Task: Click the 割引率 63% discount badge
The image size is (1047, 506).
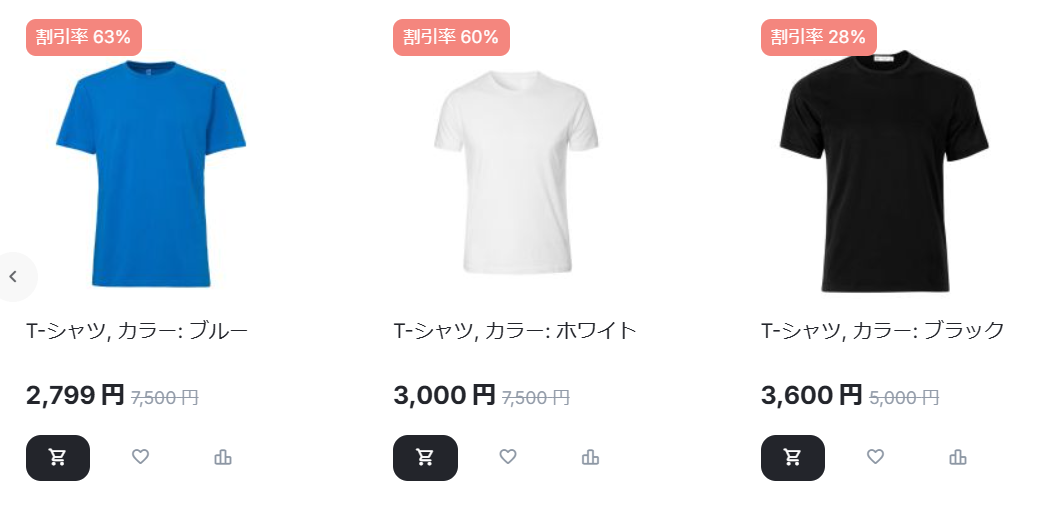Action: click(84, 37)
